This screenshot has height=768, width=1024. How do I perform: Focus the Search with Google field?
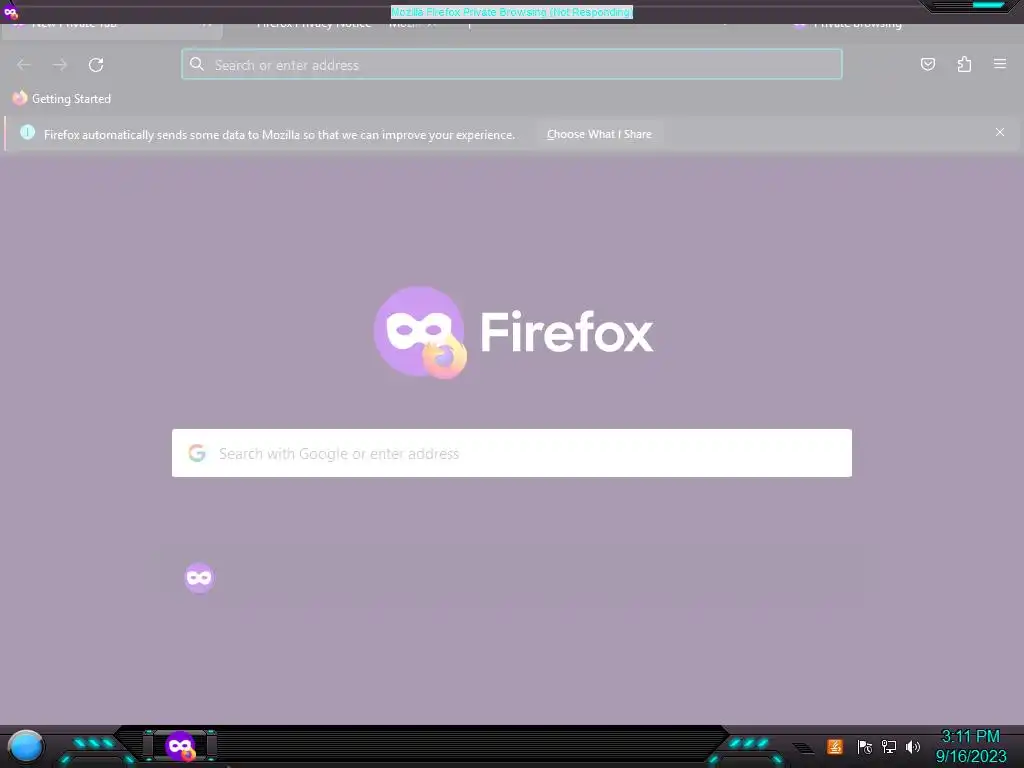pyautogui.click(x=512, y=453)
